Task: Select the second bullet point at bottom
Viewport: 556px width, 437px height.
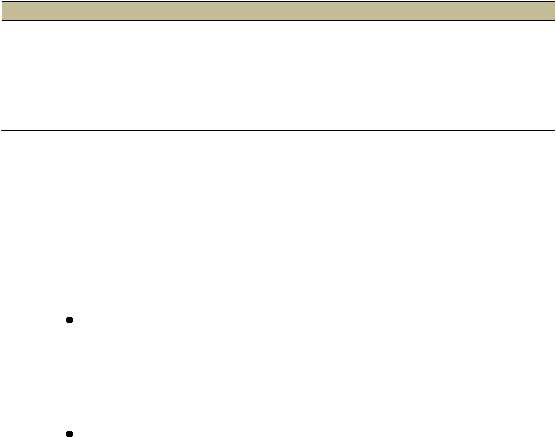Action: point(70,434)
